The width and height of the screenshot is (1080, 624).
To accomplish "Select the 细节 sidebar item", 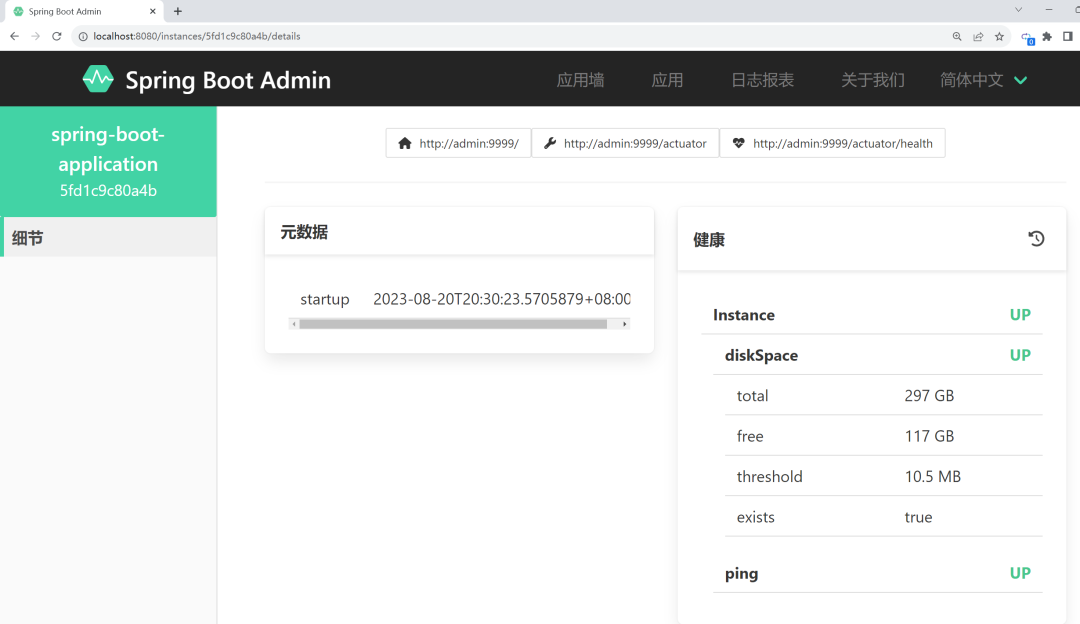I will point(109,237).
